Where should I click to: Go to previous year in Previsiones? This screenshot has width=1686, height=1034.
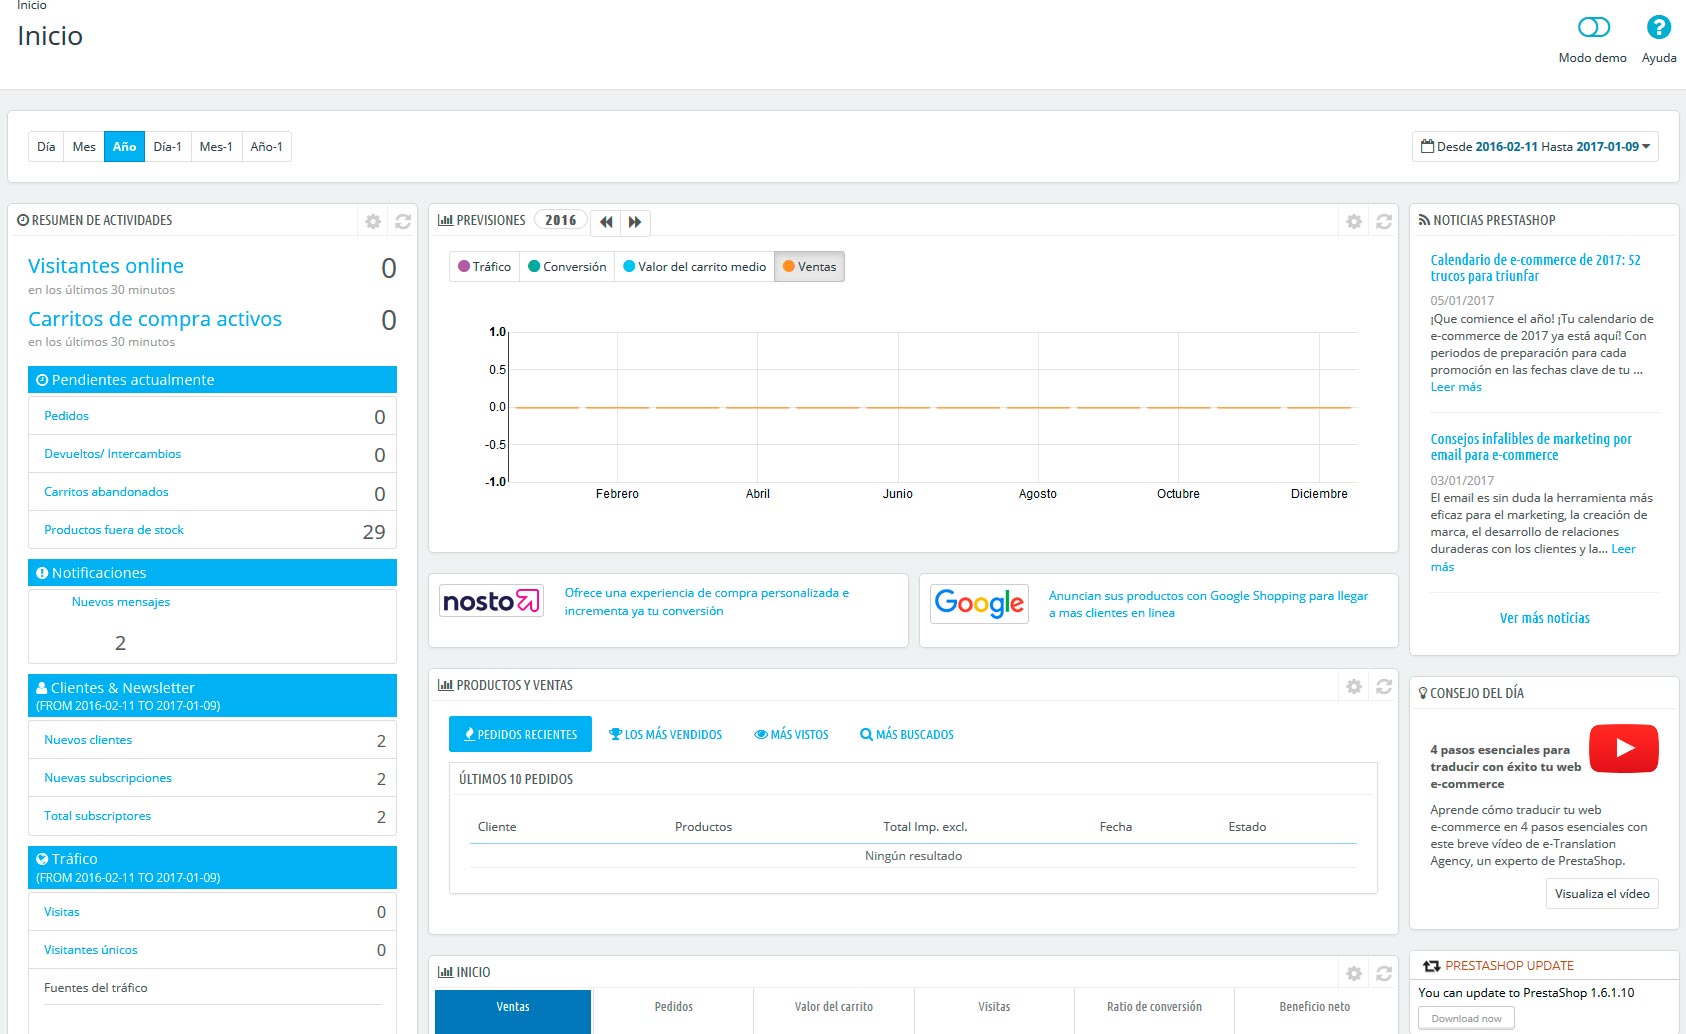606,222
